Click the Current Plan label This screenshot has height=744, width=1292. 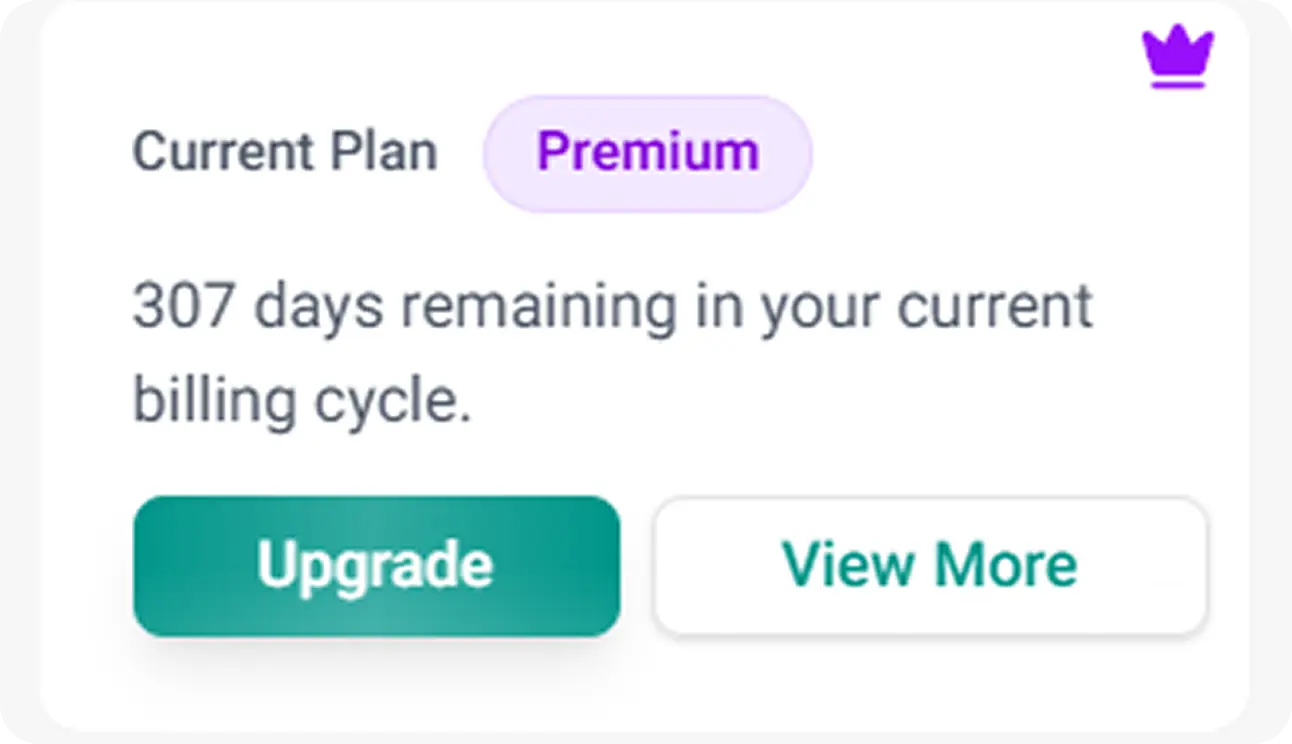pyautogui.click(x=284, y=152)
